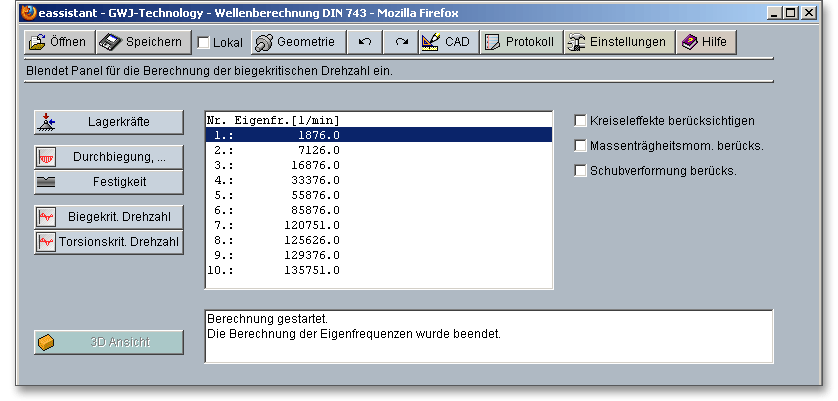Save via the Speichern toolbar button

coord(142,43)
